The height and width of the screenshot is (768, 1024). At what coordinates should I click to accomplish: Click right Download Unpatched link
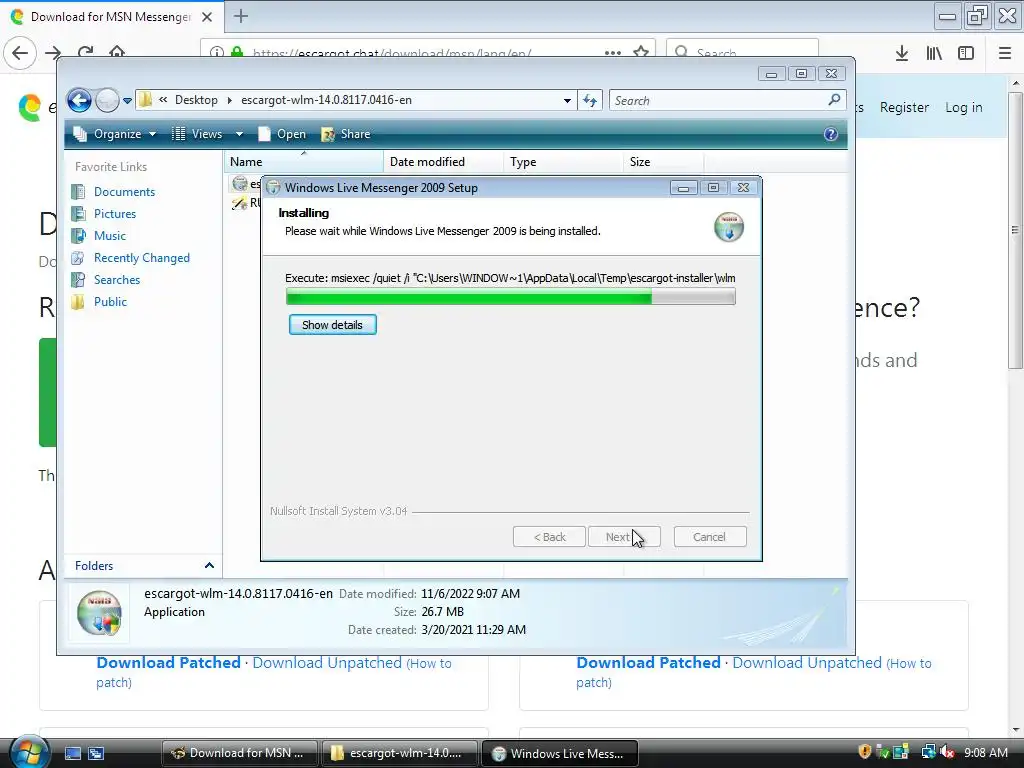pos(807,663)
